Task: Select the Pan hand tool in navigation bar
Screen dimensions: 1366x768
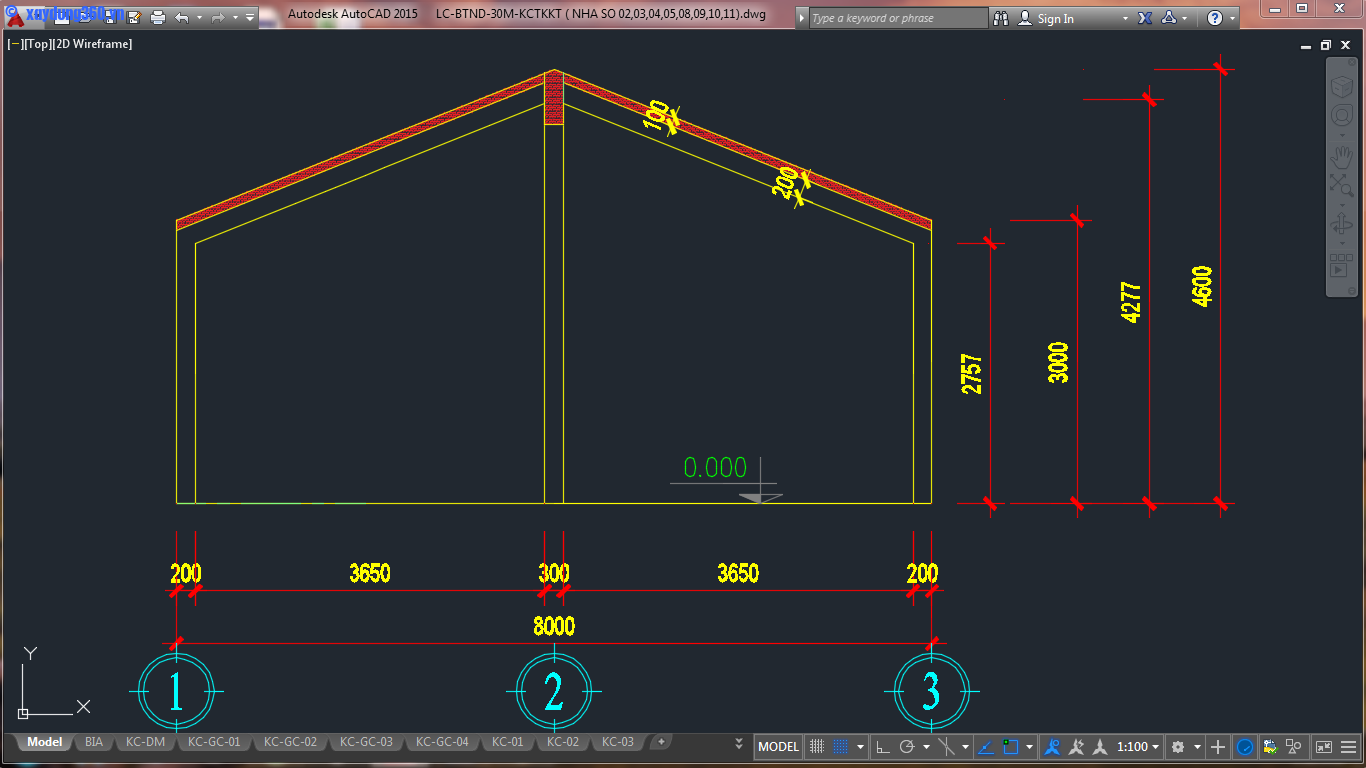Action: pyautogui.click(x=1341, y=157)
